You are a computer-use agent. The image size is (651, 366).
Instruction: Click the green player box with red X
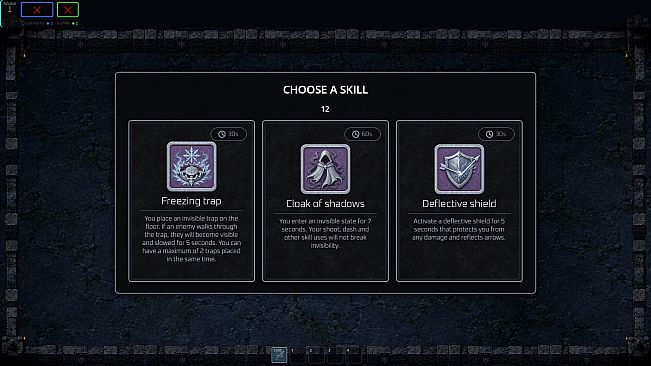click(x=68, y=10)
